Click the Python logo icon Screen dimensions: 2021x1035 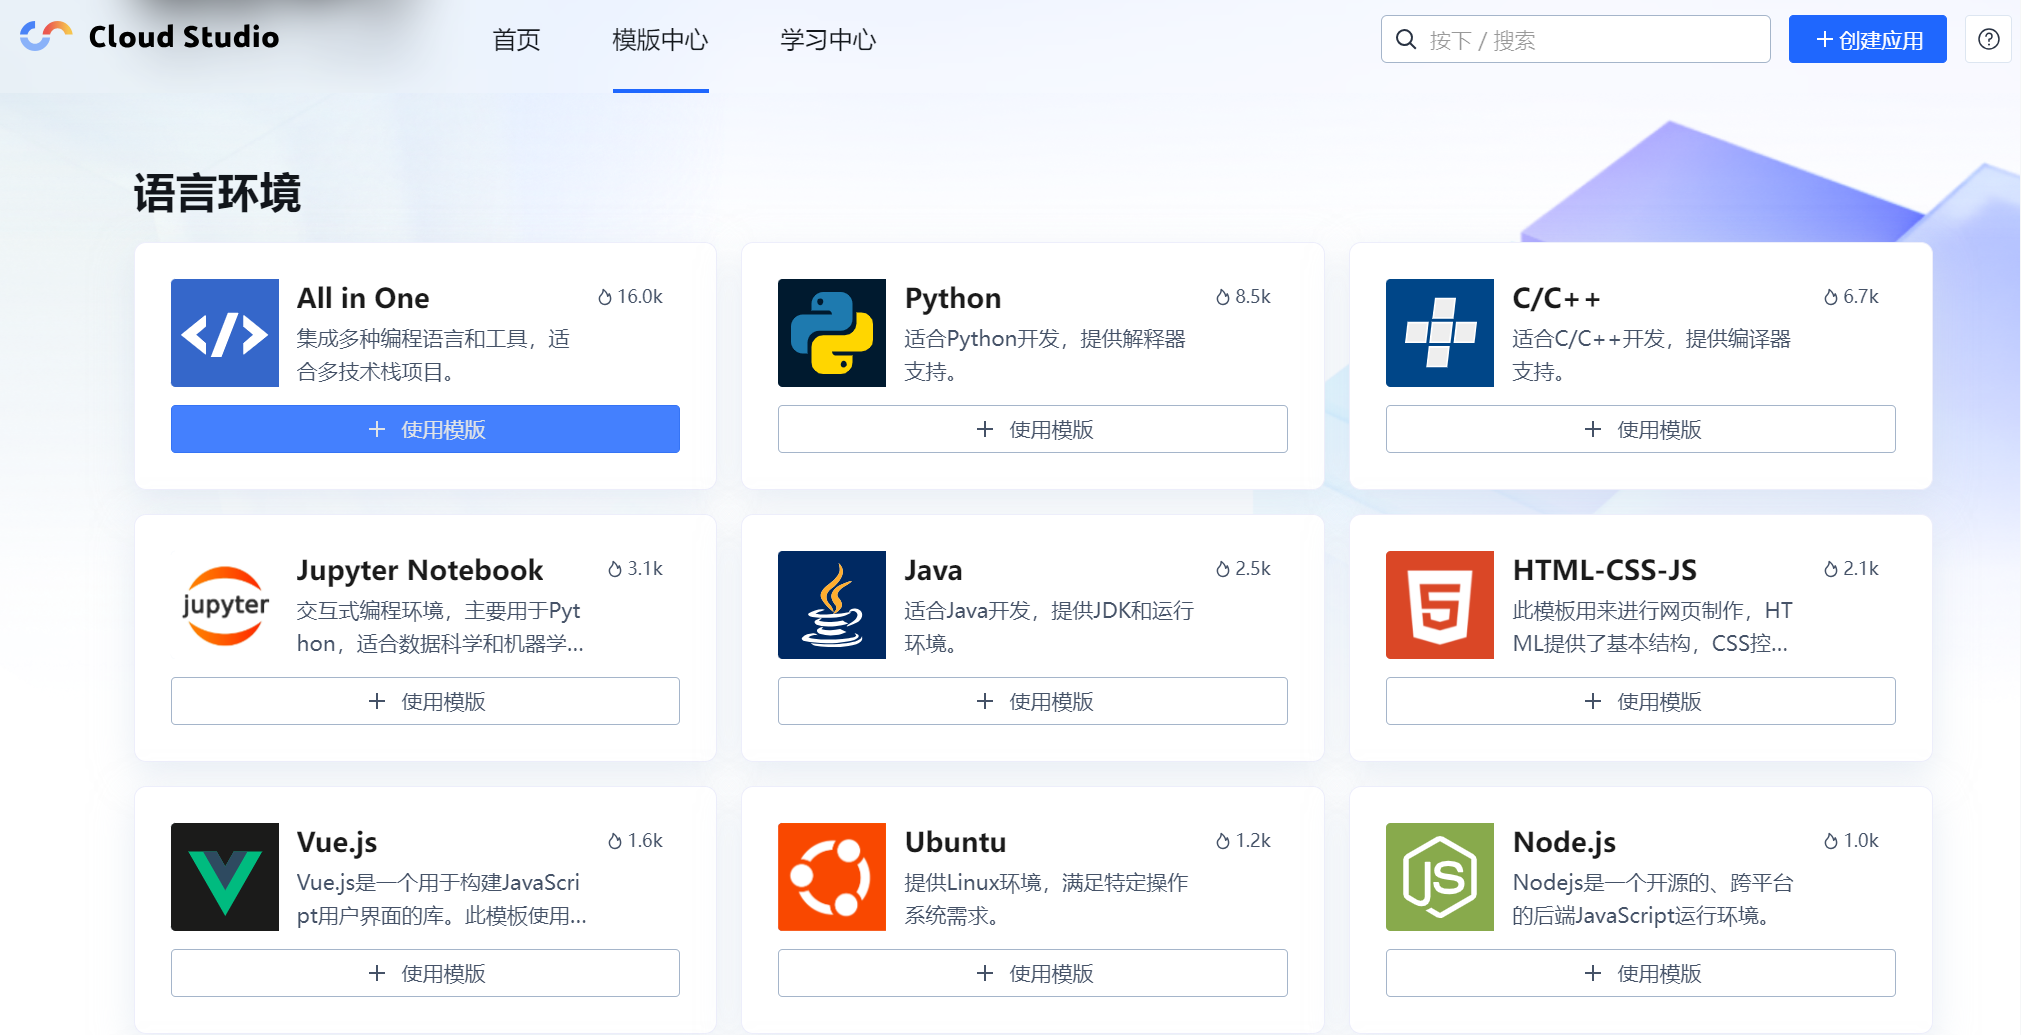(x=831, y=333)
